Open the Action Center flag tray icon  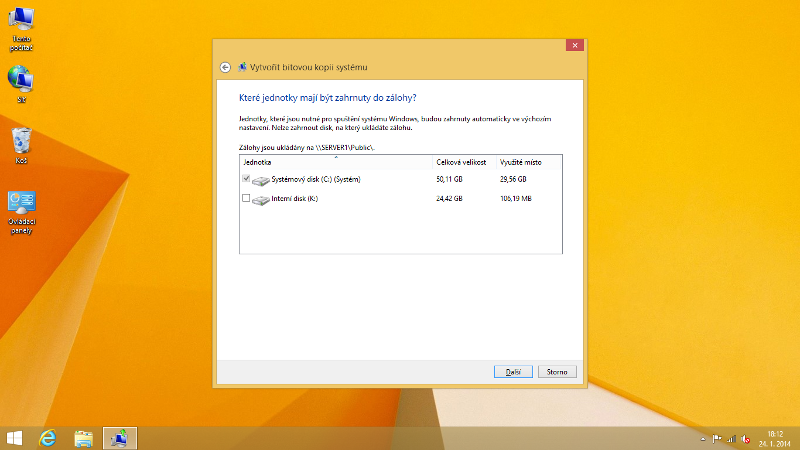[x=716, y=438]
